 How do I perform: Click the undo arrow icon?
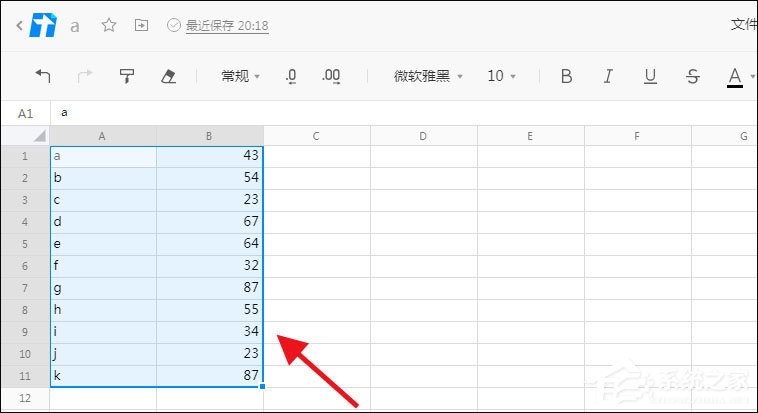tap(43, 76)
